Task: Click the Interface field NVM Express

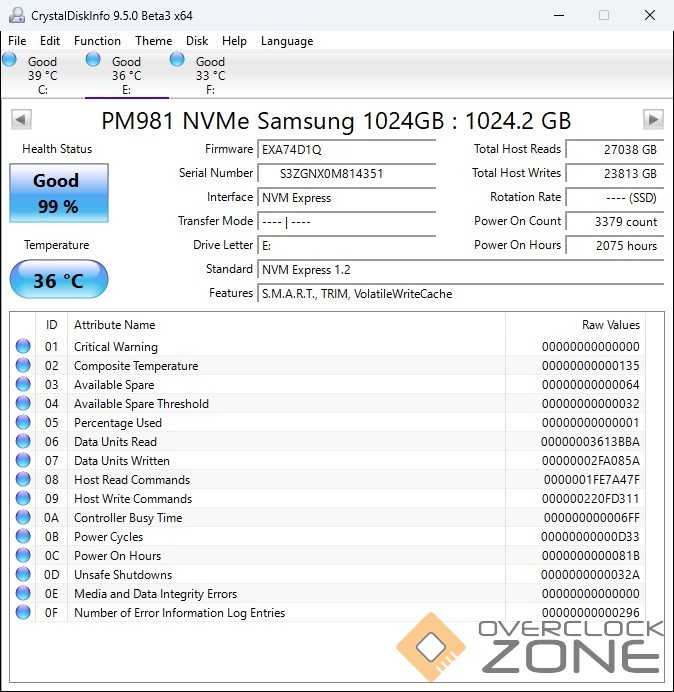Action: pos(346,198)
